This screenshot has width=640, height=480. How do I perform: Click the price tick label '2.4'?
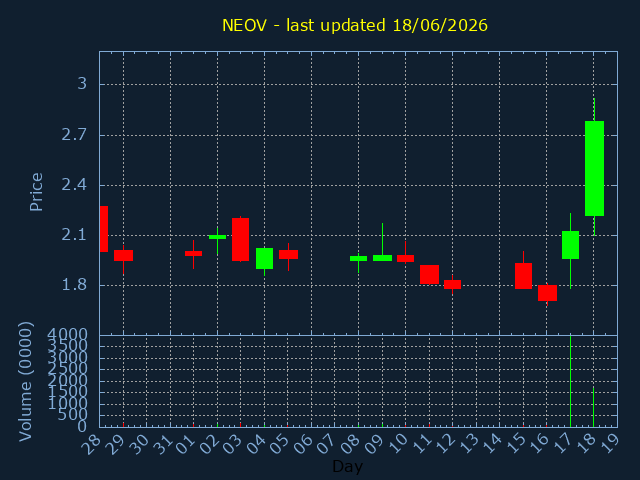click(x=74, y=185)
